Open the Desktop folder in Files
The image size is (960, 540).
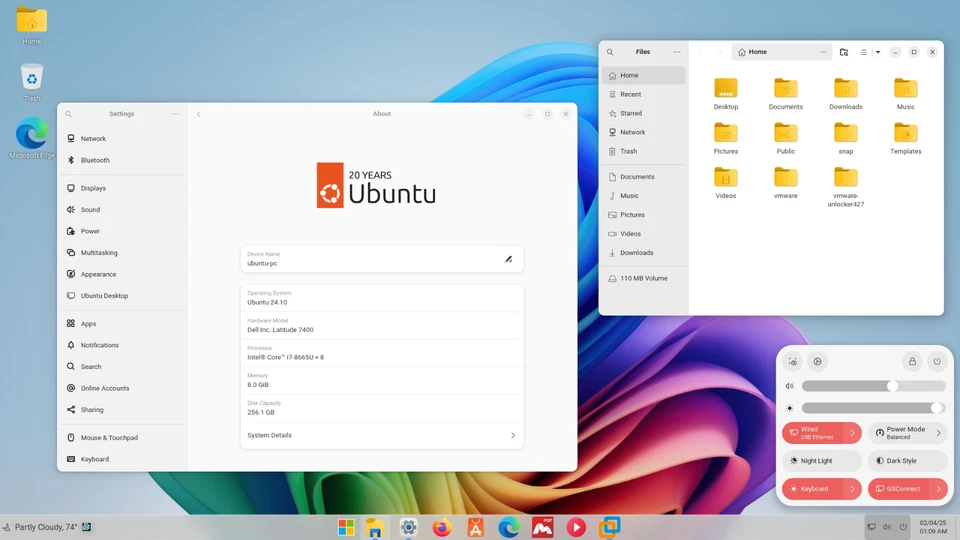point(726,94)
